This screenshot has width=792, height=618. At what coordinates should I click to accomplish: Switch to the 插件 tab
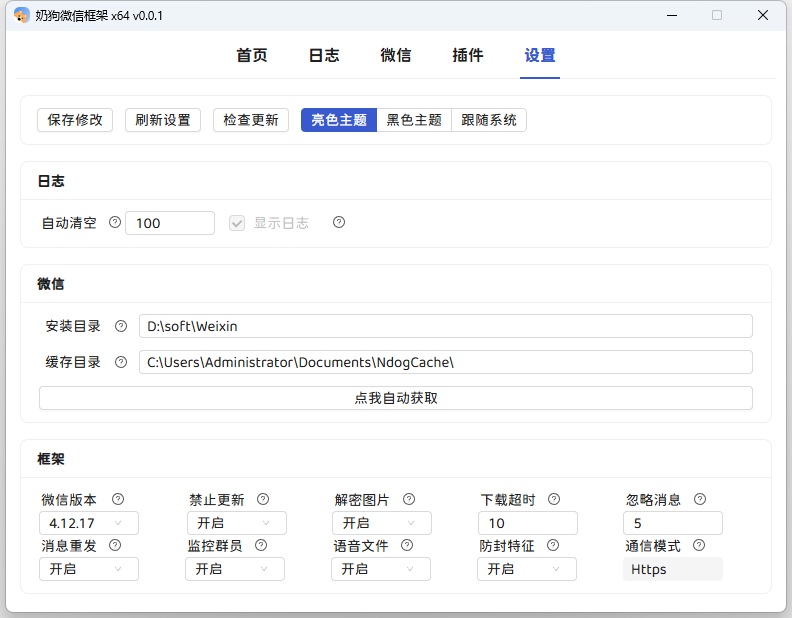coord(468,56)
